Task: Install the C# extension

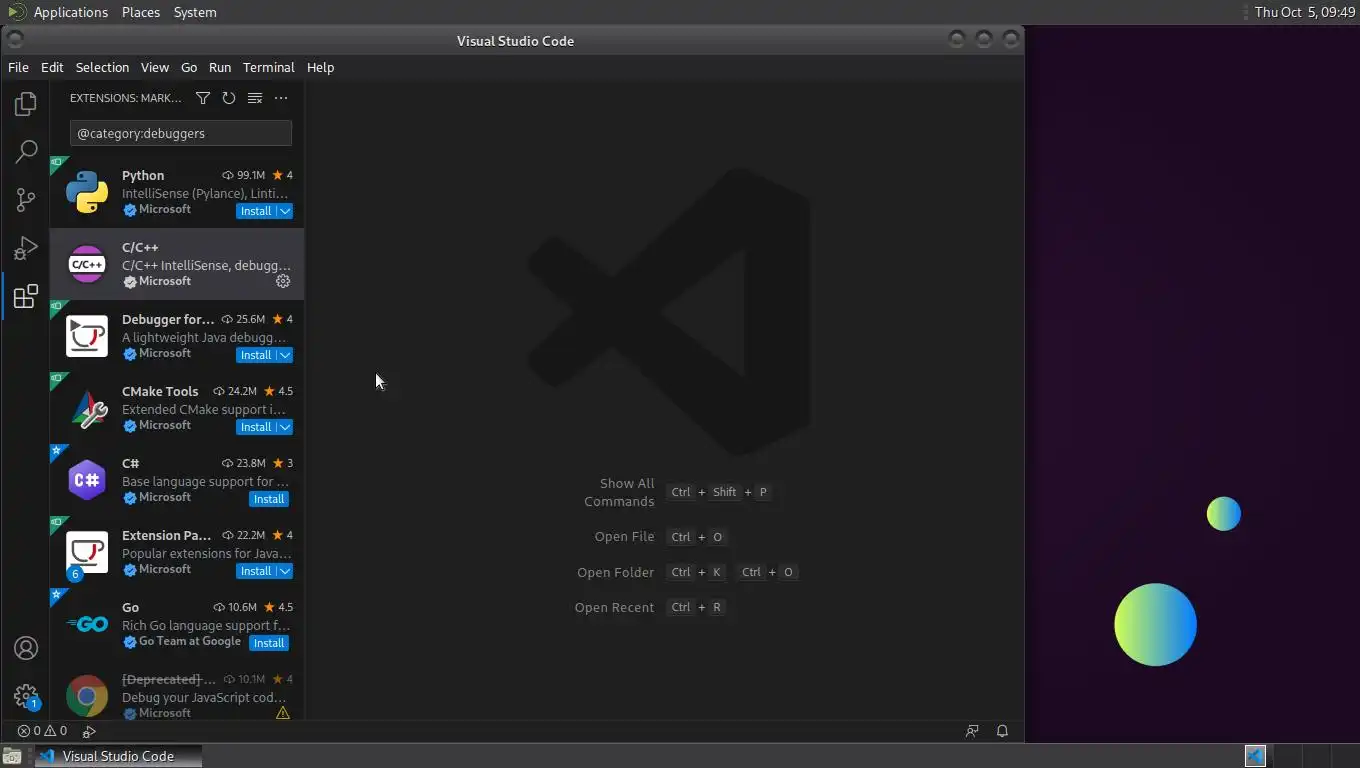Action: [269, 499]
